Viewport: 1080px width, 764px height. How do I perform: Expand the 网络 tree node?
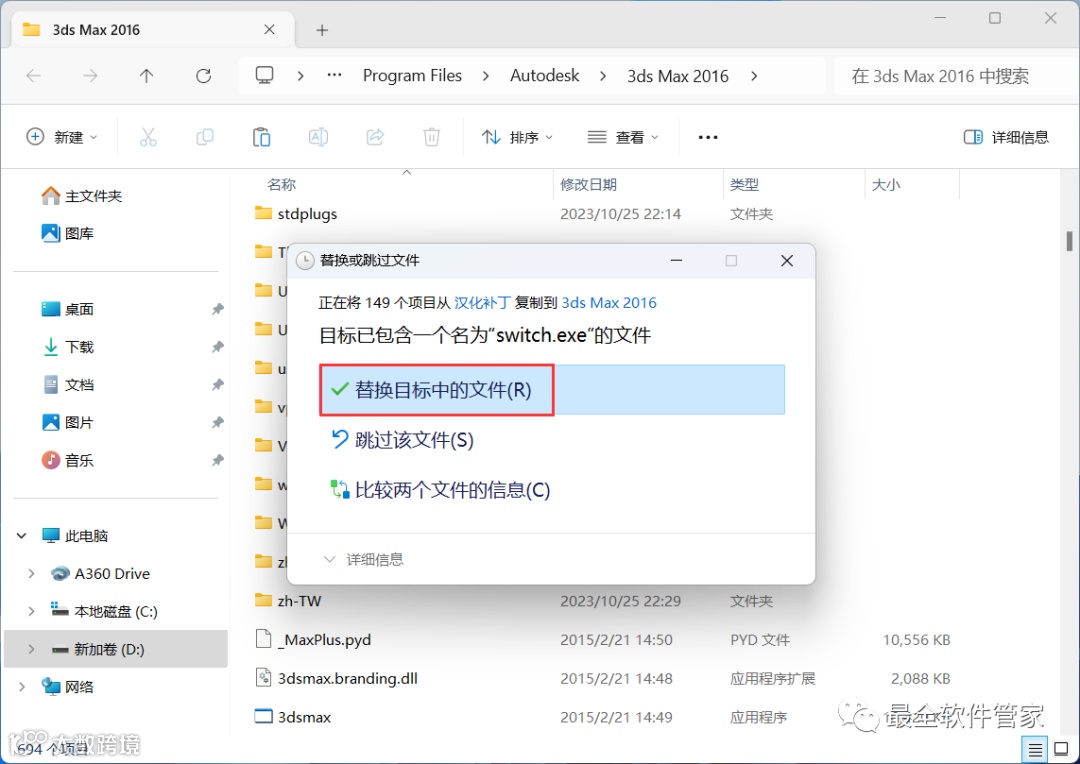(x=21, y=687)
